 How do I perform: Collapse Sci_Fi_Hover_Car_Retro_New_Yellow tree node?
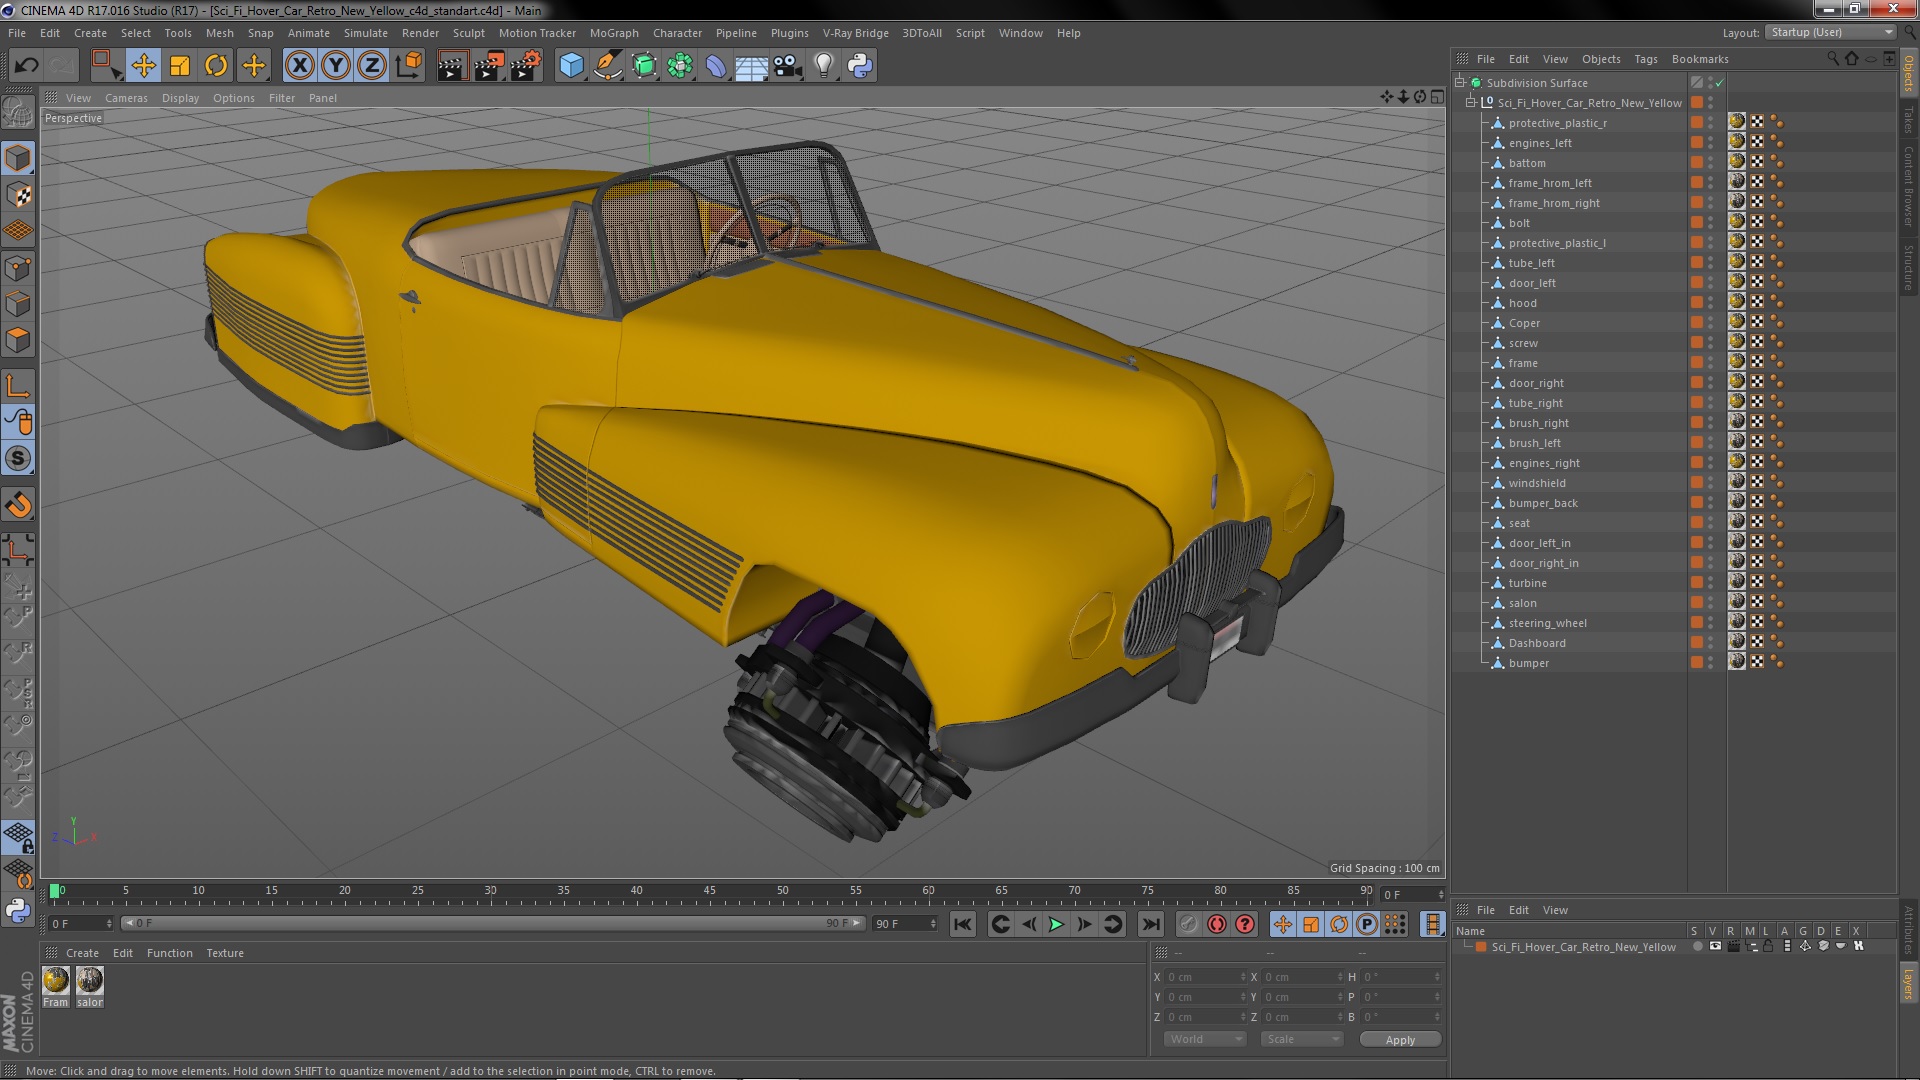[1471, 103]
